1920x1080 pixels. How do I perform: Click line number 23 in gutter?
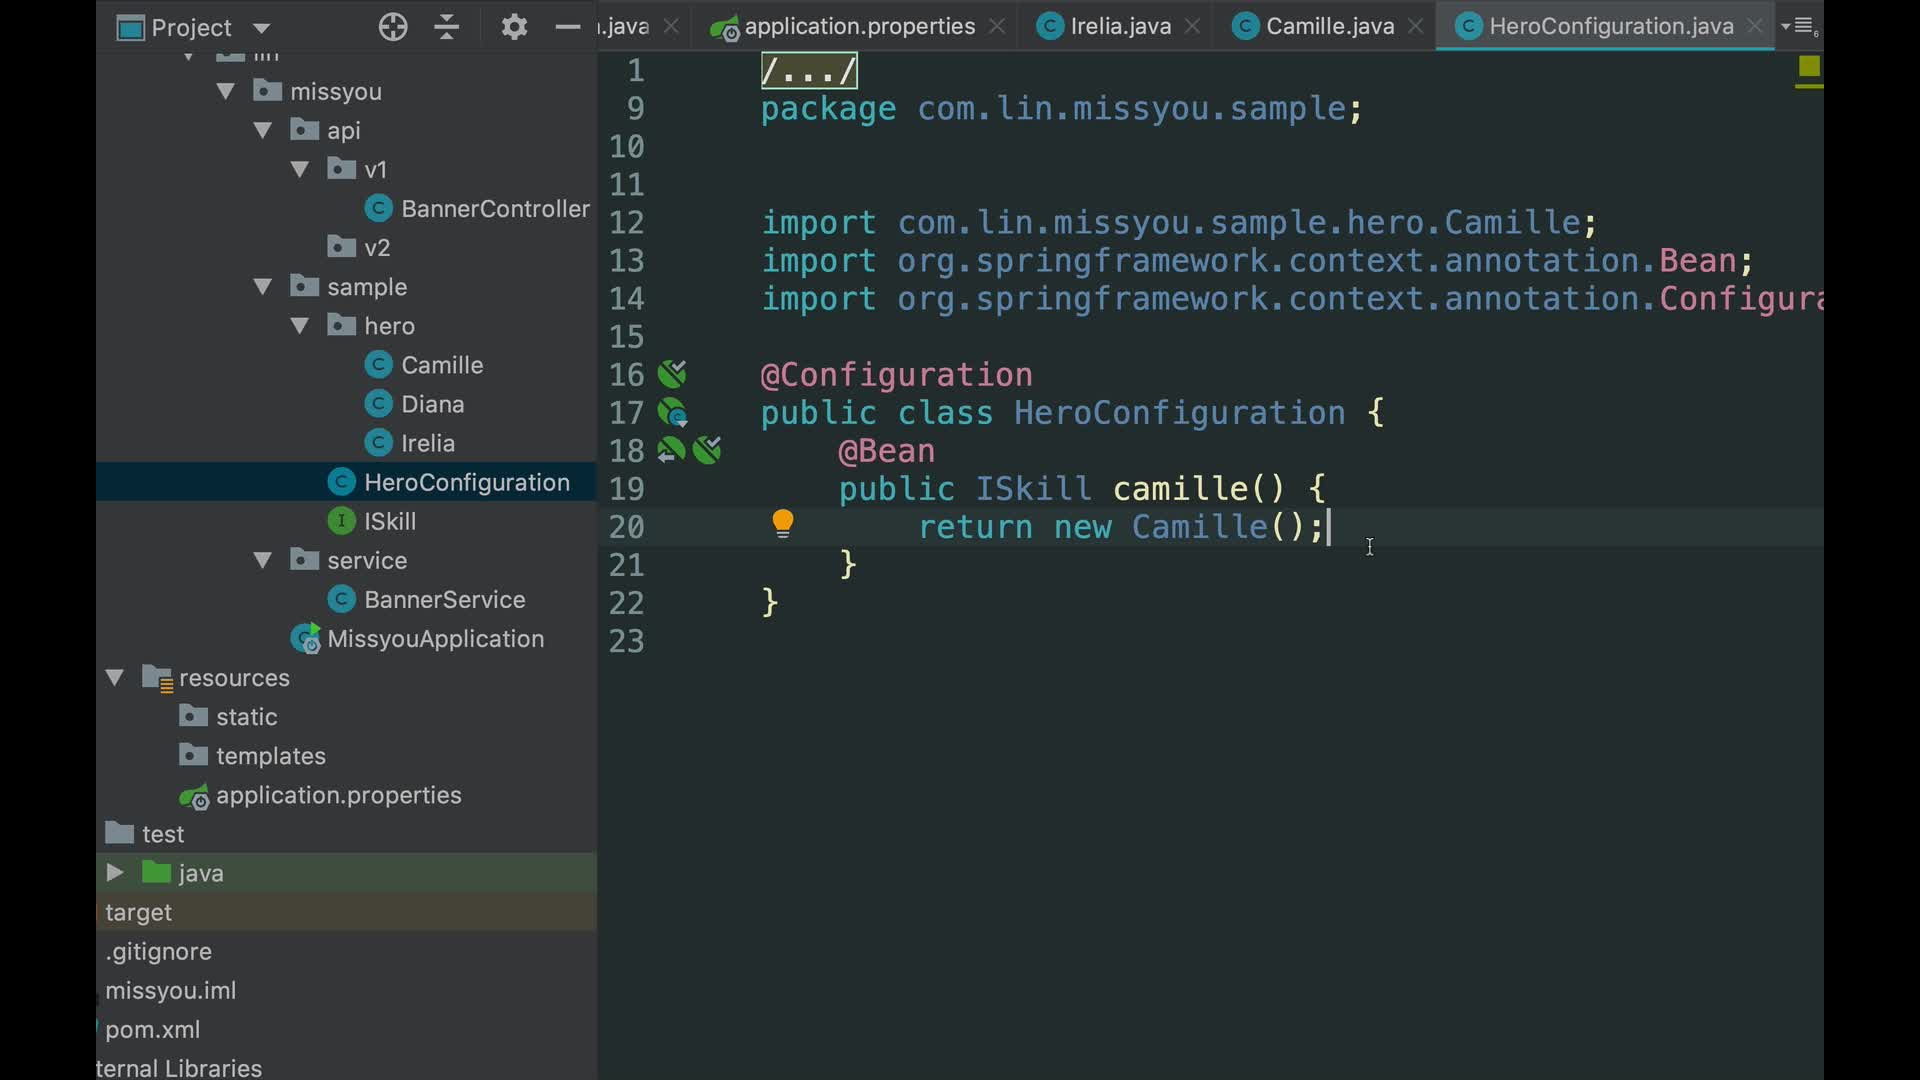click(x=627, y=641)
